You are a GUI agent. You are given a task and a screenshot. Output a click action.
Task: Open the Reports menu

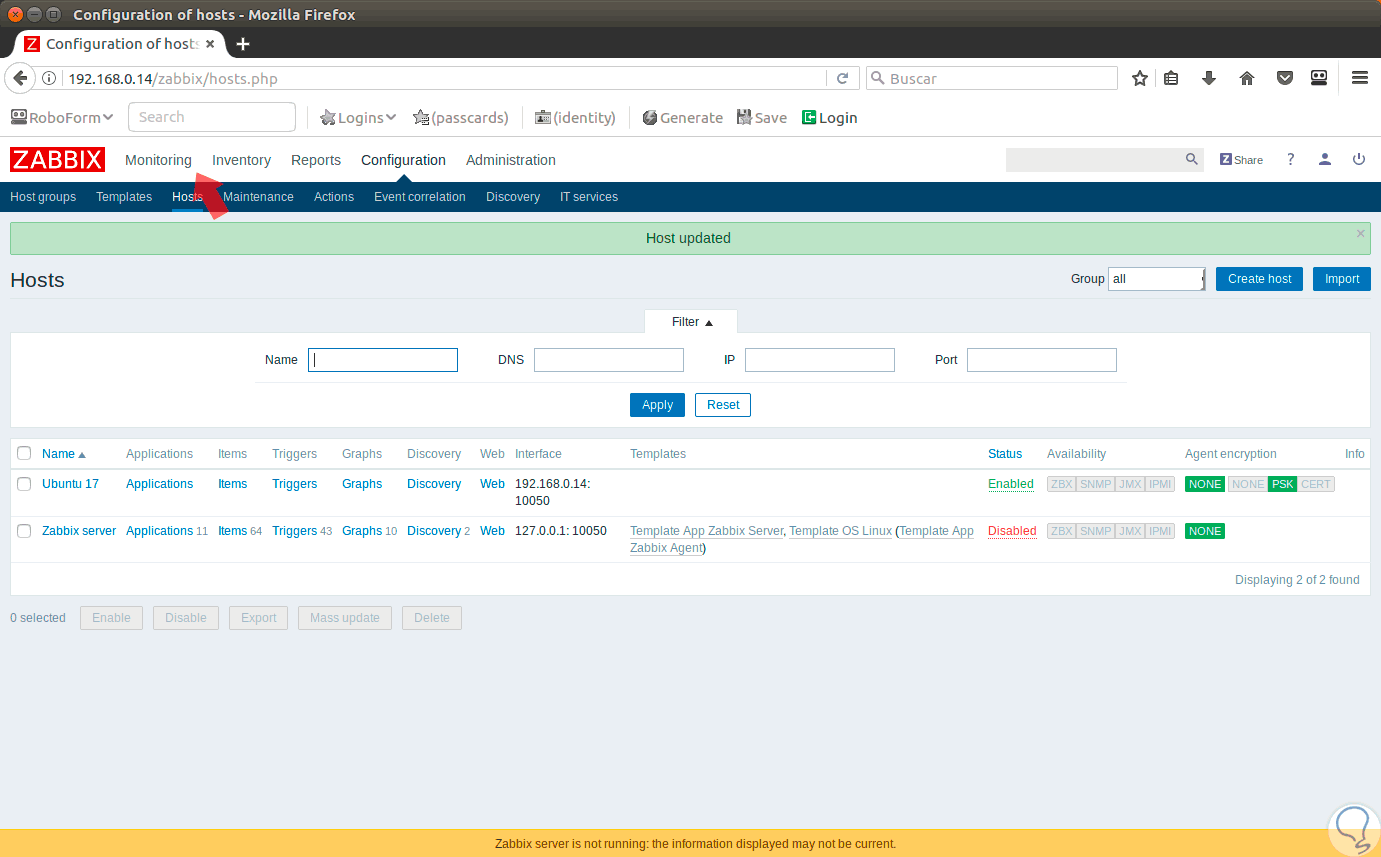click(316, 160)
